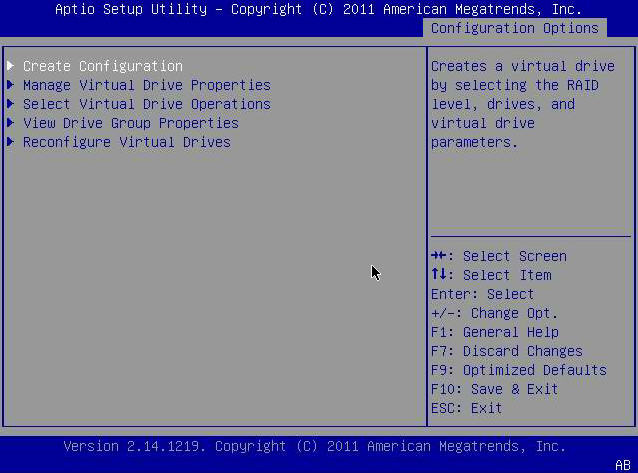Click the '+/-: Change Opt.' help line
This screenshot has height=473, width=638.
point(494,313)
